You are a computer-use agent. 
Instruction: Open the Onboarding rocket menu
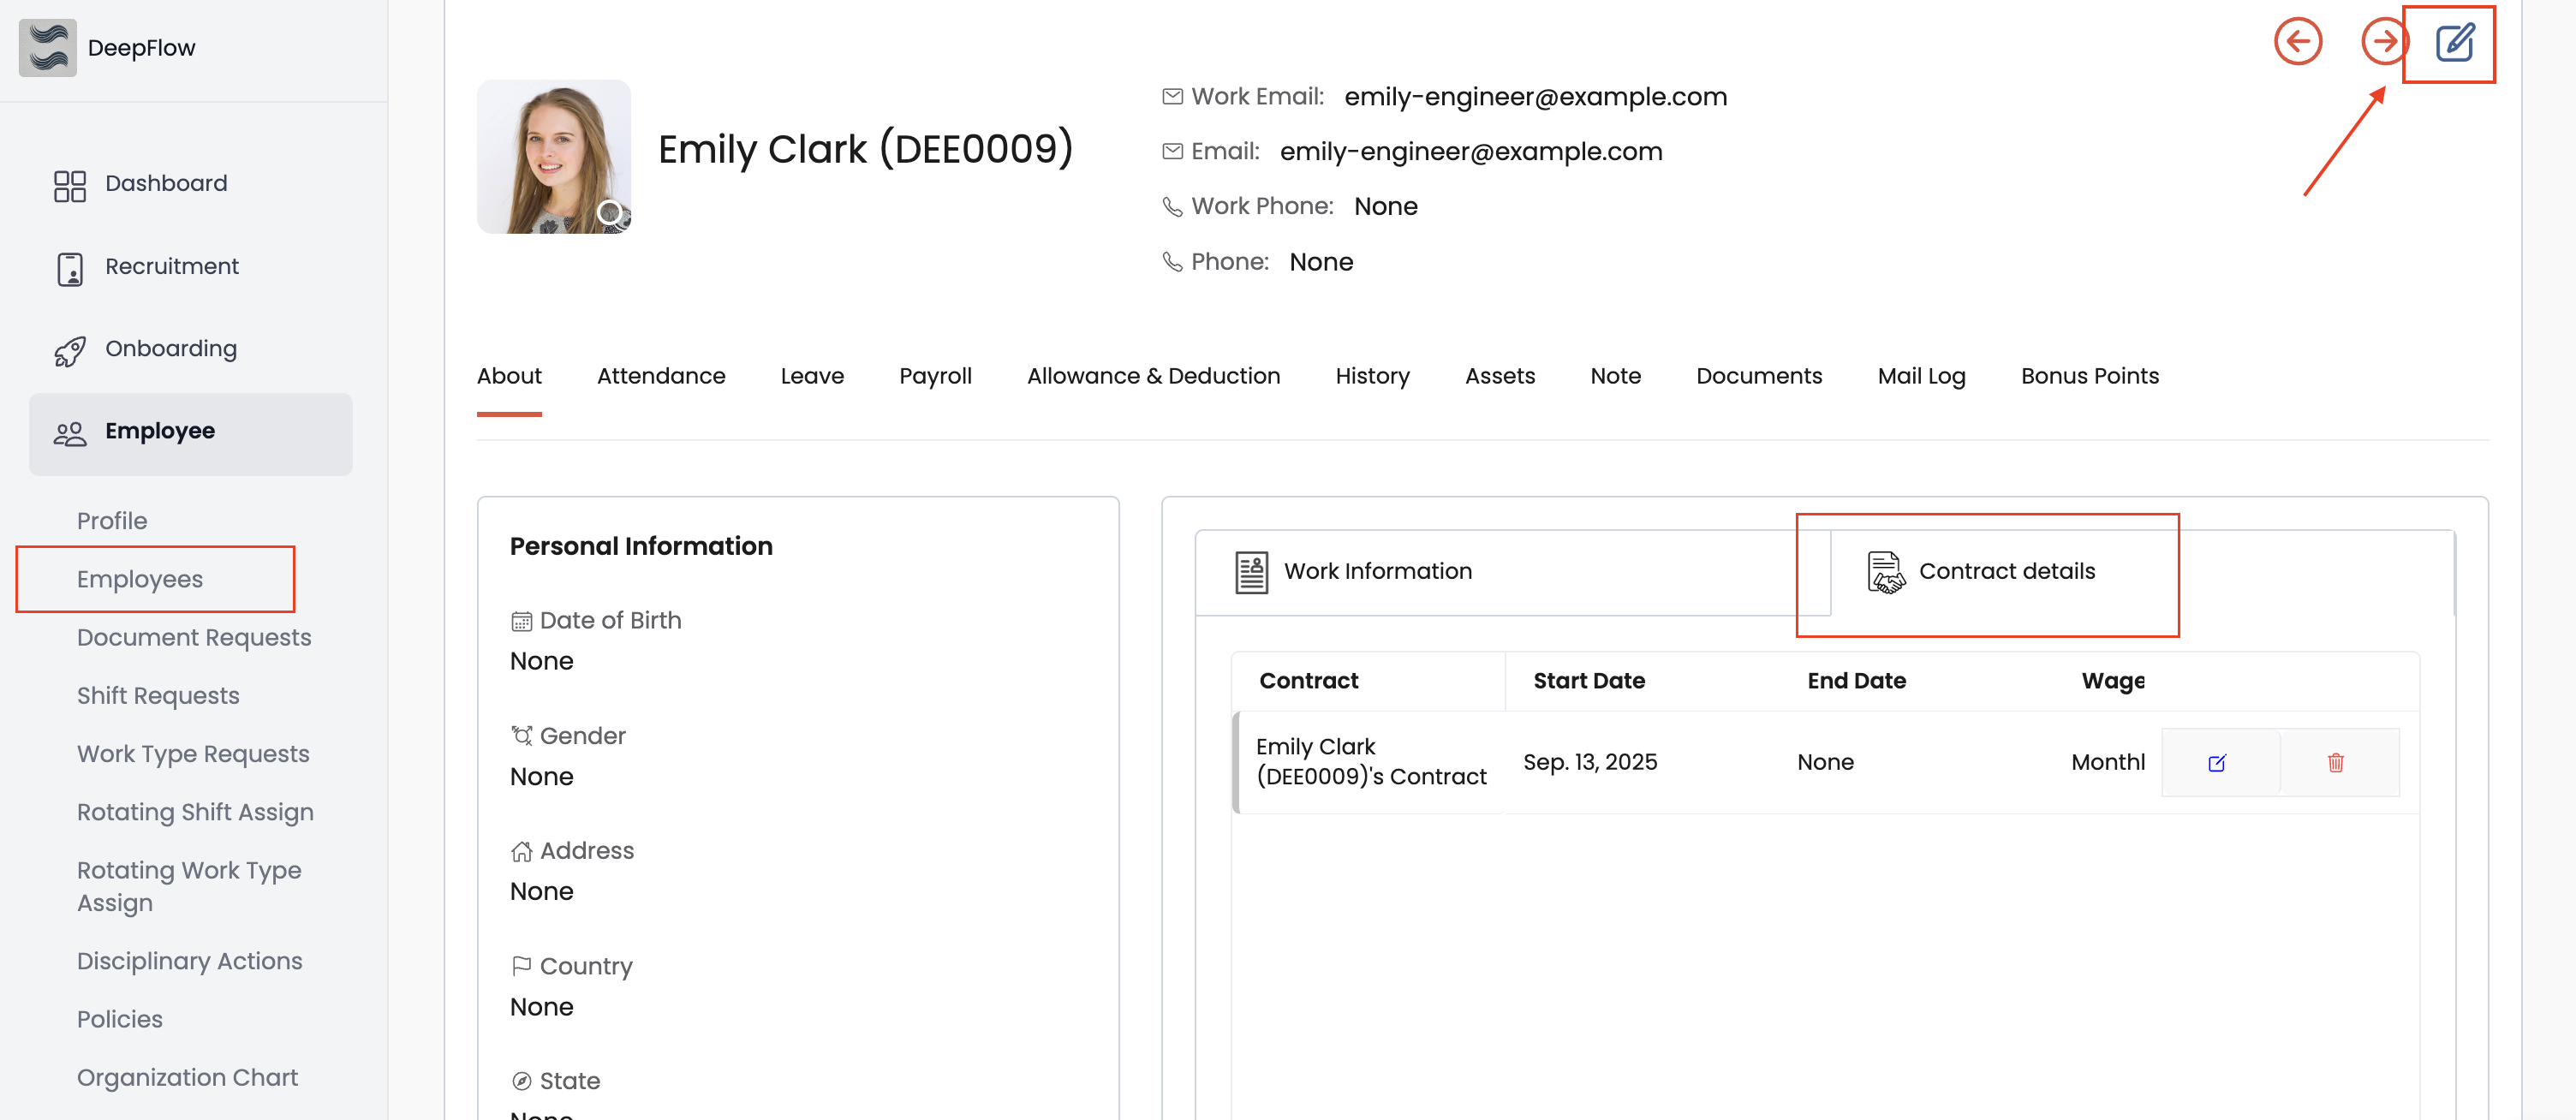(170, 349)
